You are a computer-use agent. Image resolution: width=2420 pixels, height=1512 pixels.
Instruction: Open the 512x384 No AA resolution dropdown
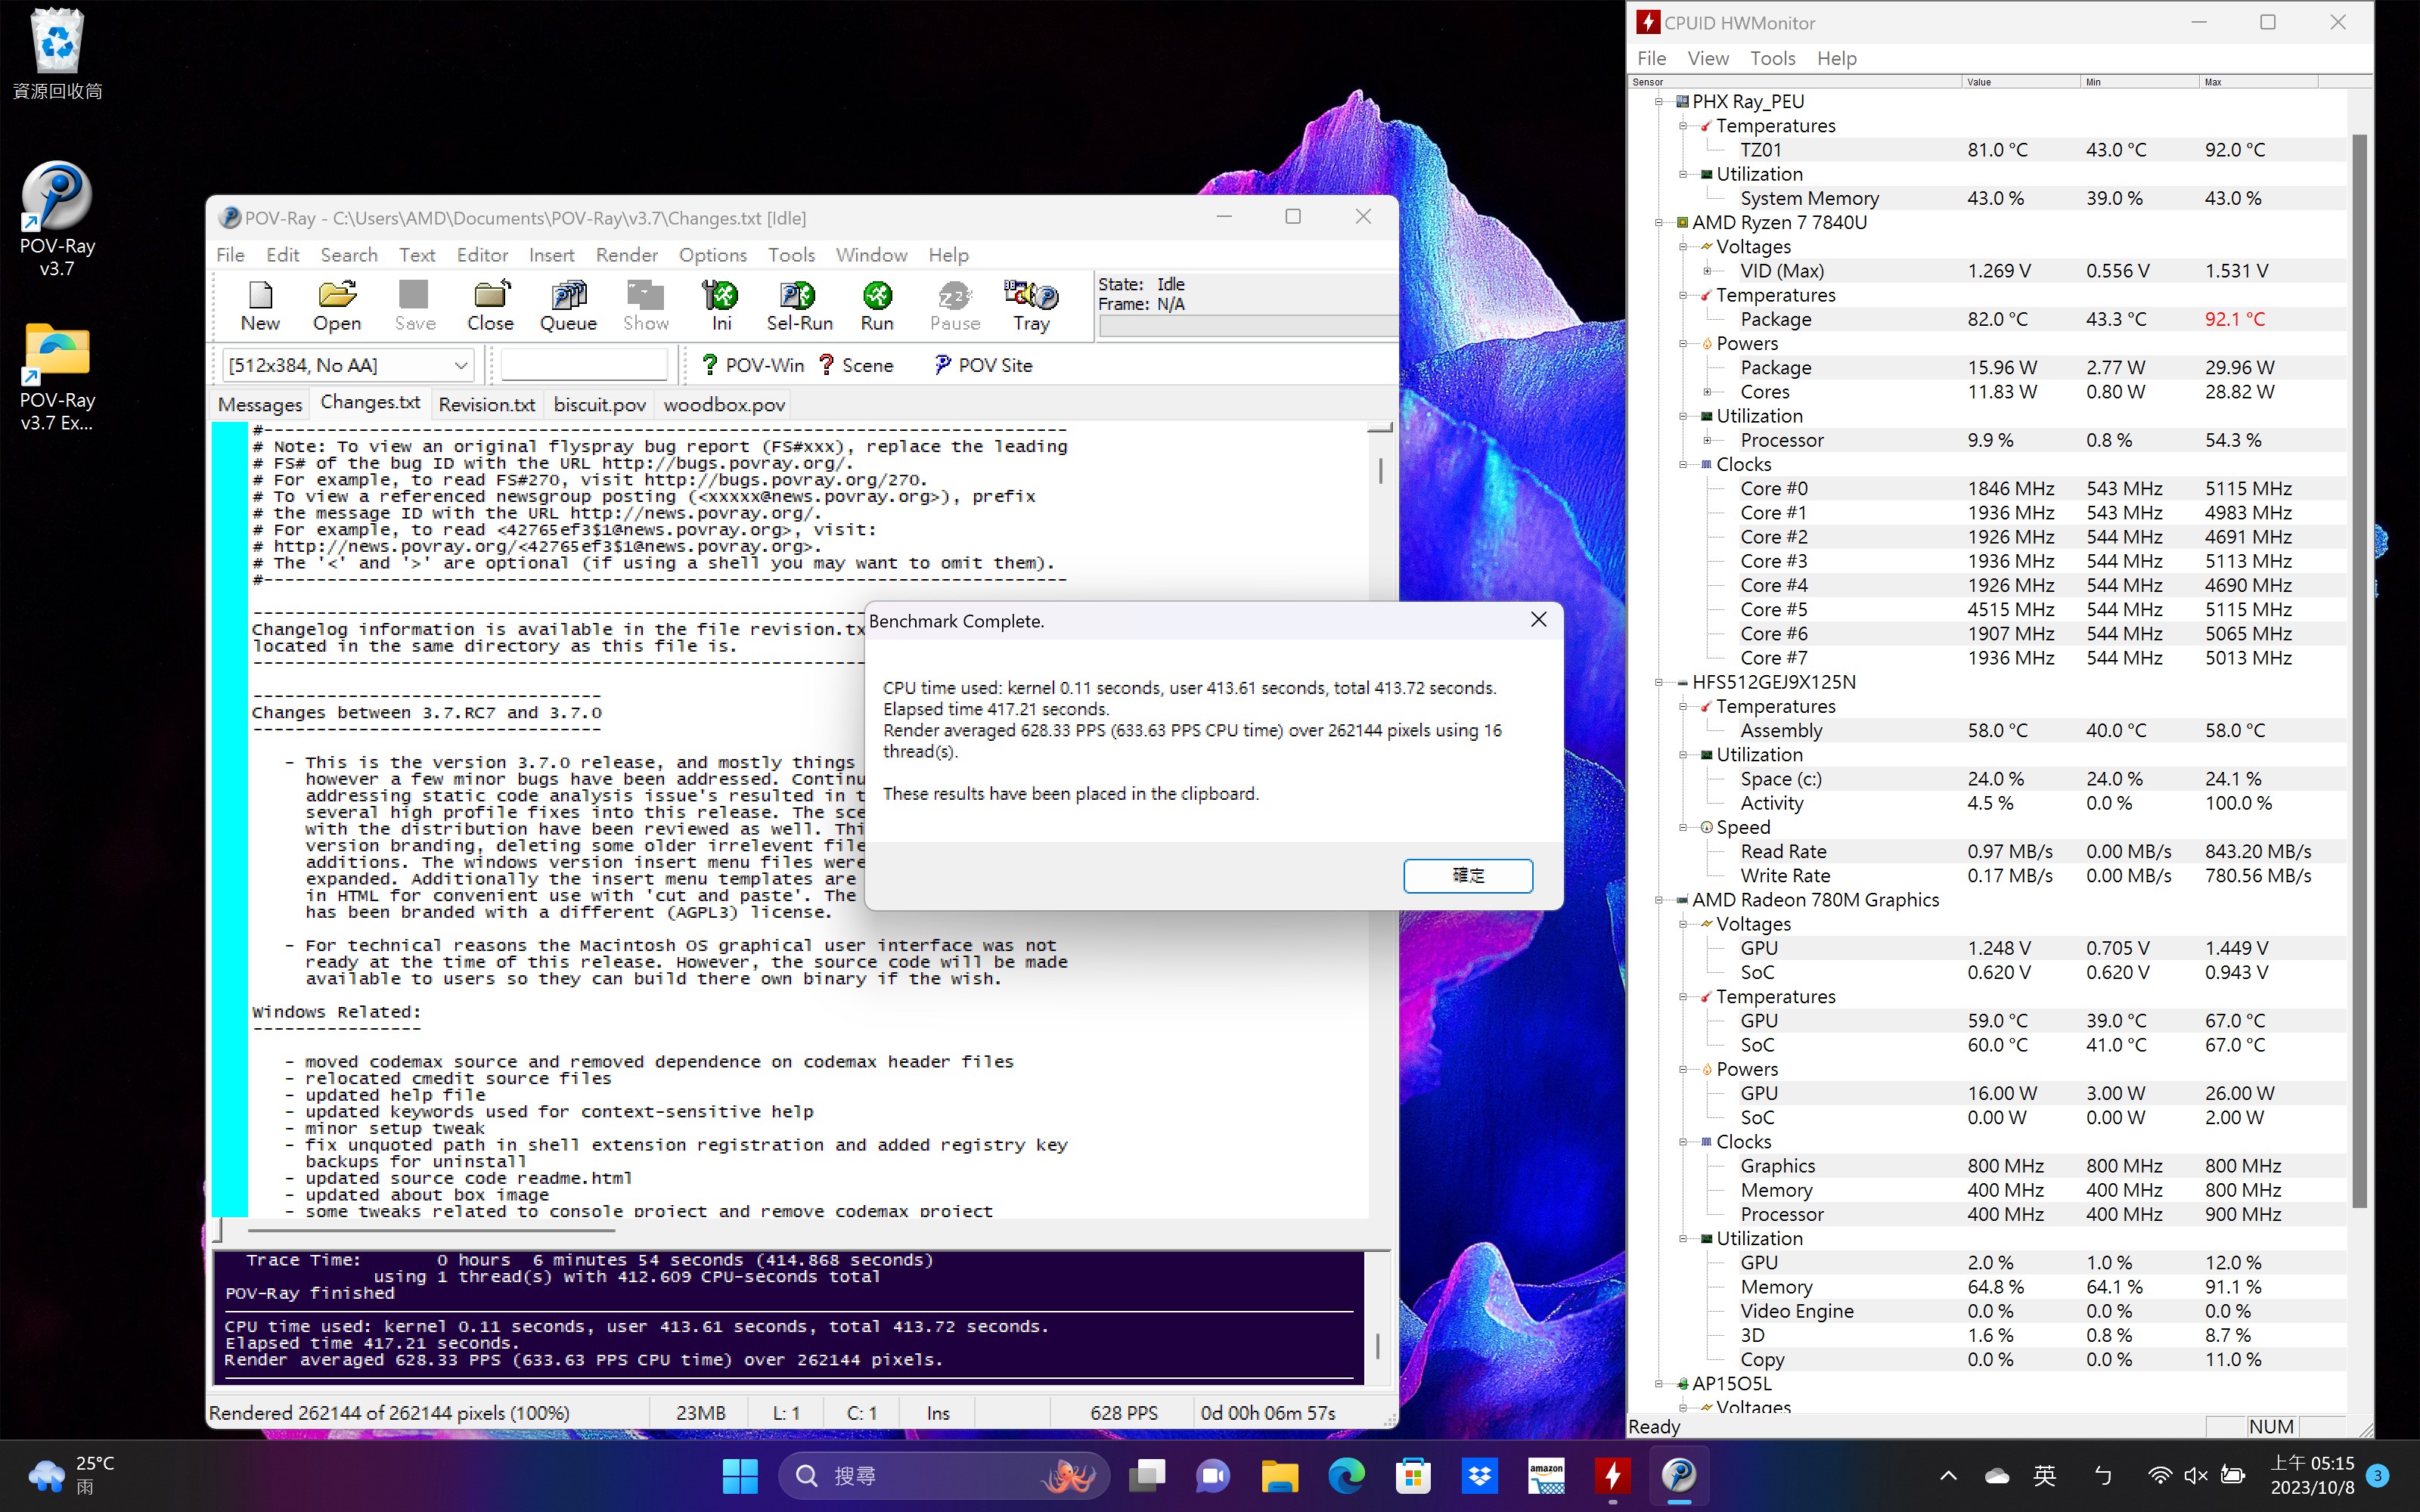[460, 365]
